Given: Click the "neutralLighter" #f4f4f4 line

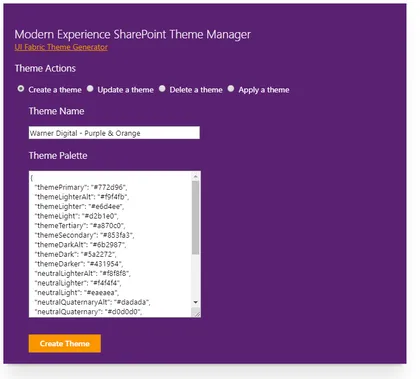Looking at the screenshot, I should pyautogui.click(x=78, y=283).
